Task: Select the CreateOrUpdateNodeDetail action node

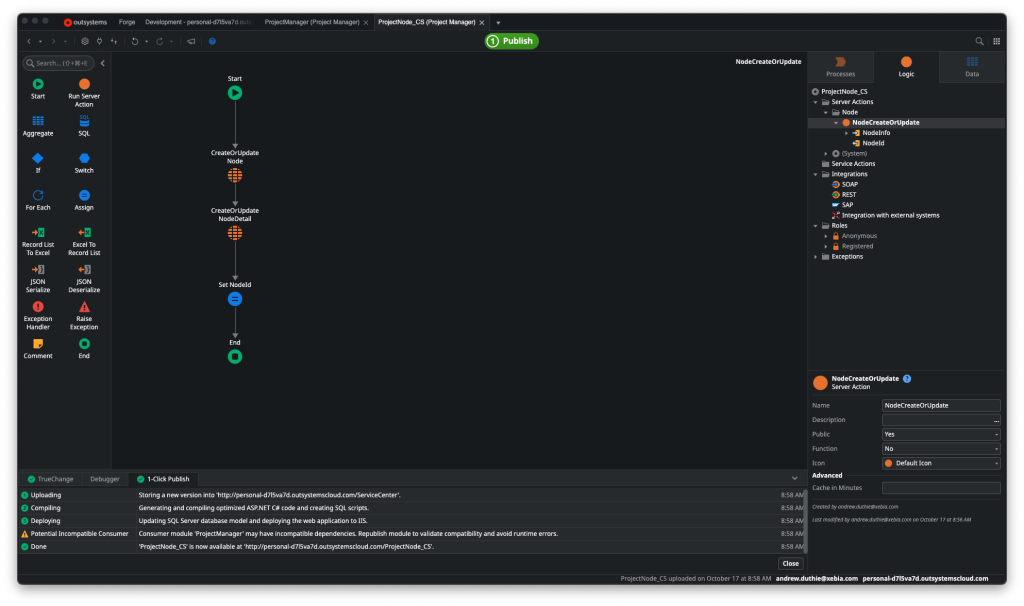Action: pos(234,232)
